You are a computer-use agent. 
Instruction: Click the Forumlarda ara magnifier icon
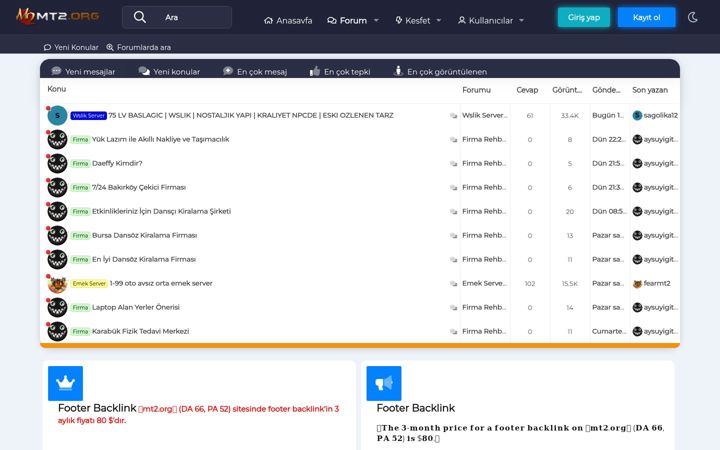[x=110, y=47]
